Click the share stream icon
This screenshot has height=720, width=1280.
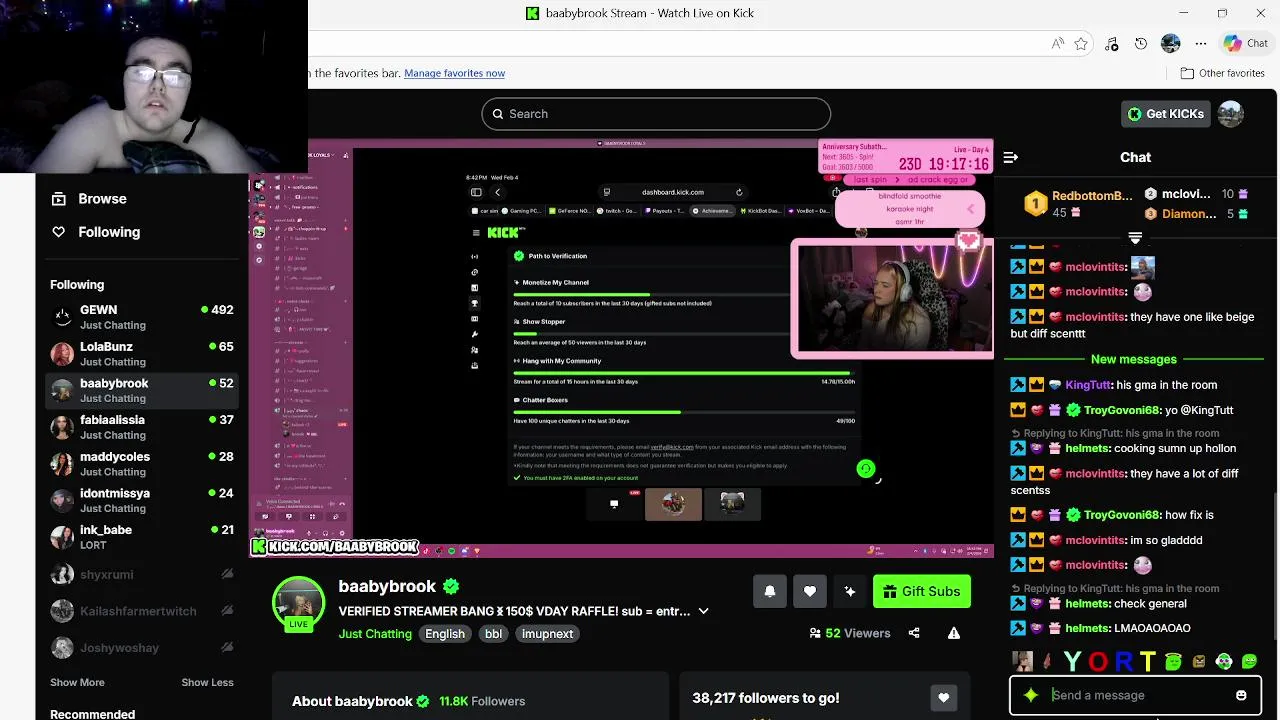[x=914, y=633]
